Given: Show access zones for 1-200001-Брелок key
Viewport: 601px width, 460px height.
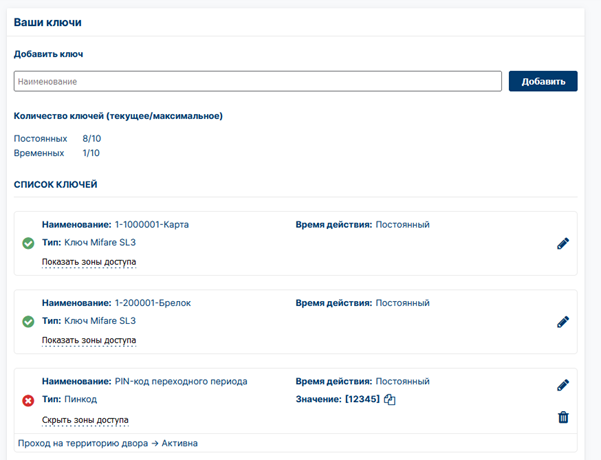Looking at the screenshot, I should [89, 340].
